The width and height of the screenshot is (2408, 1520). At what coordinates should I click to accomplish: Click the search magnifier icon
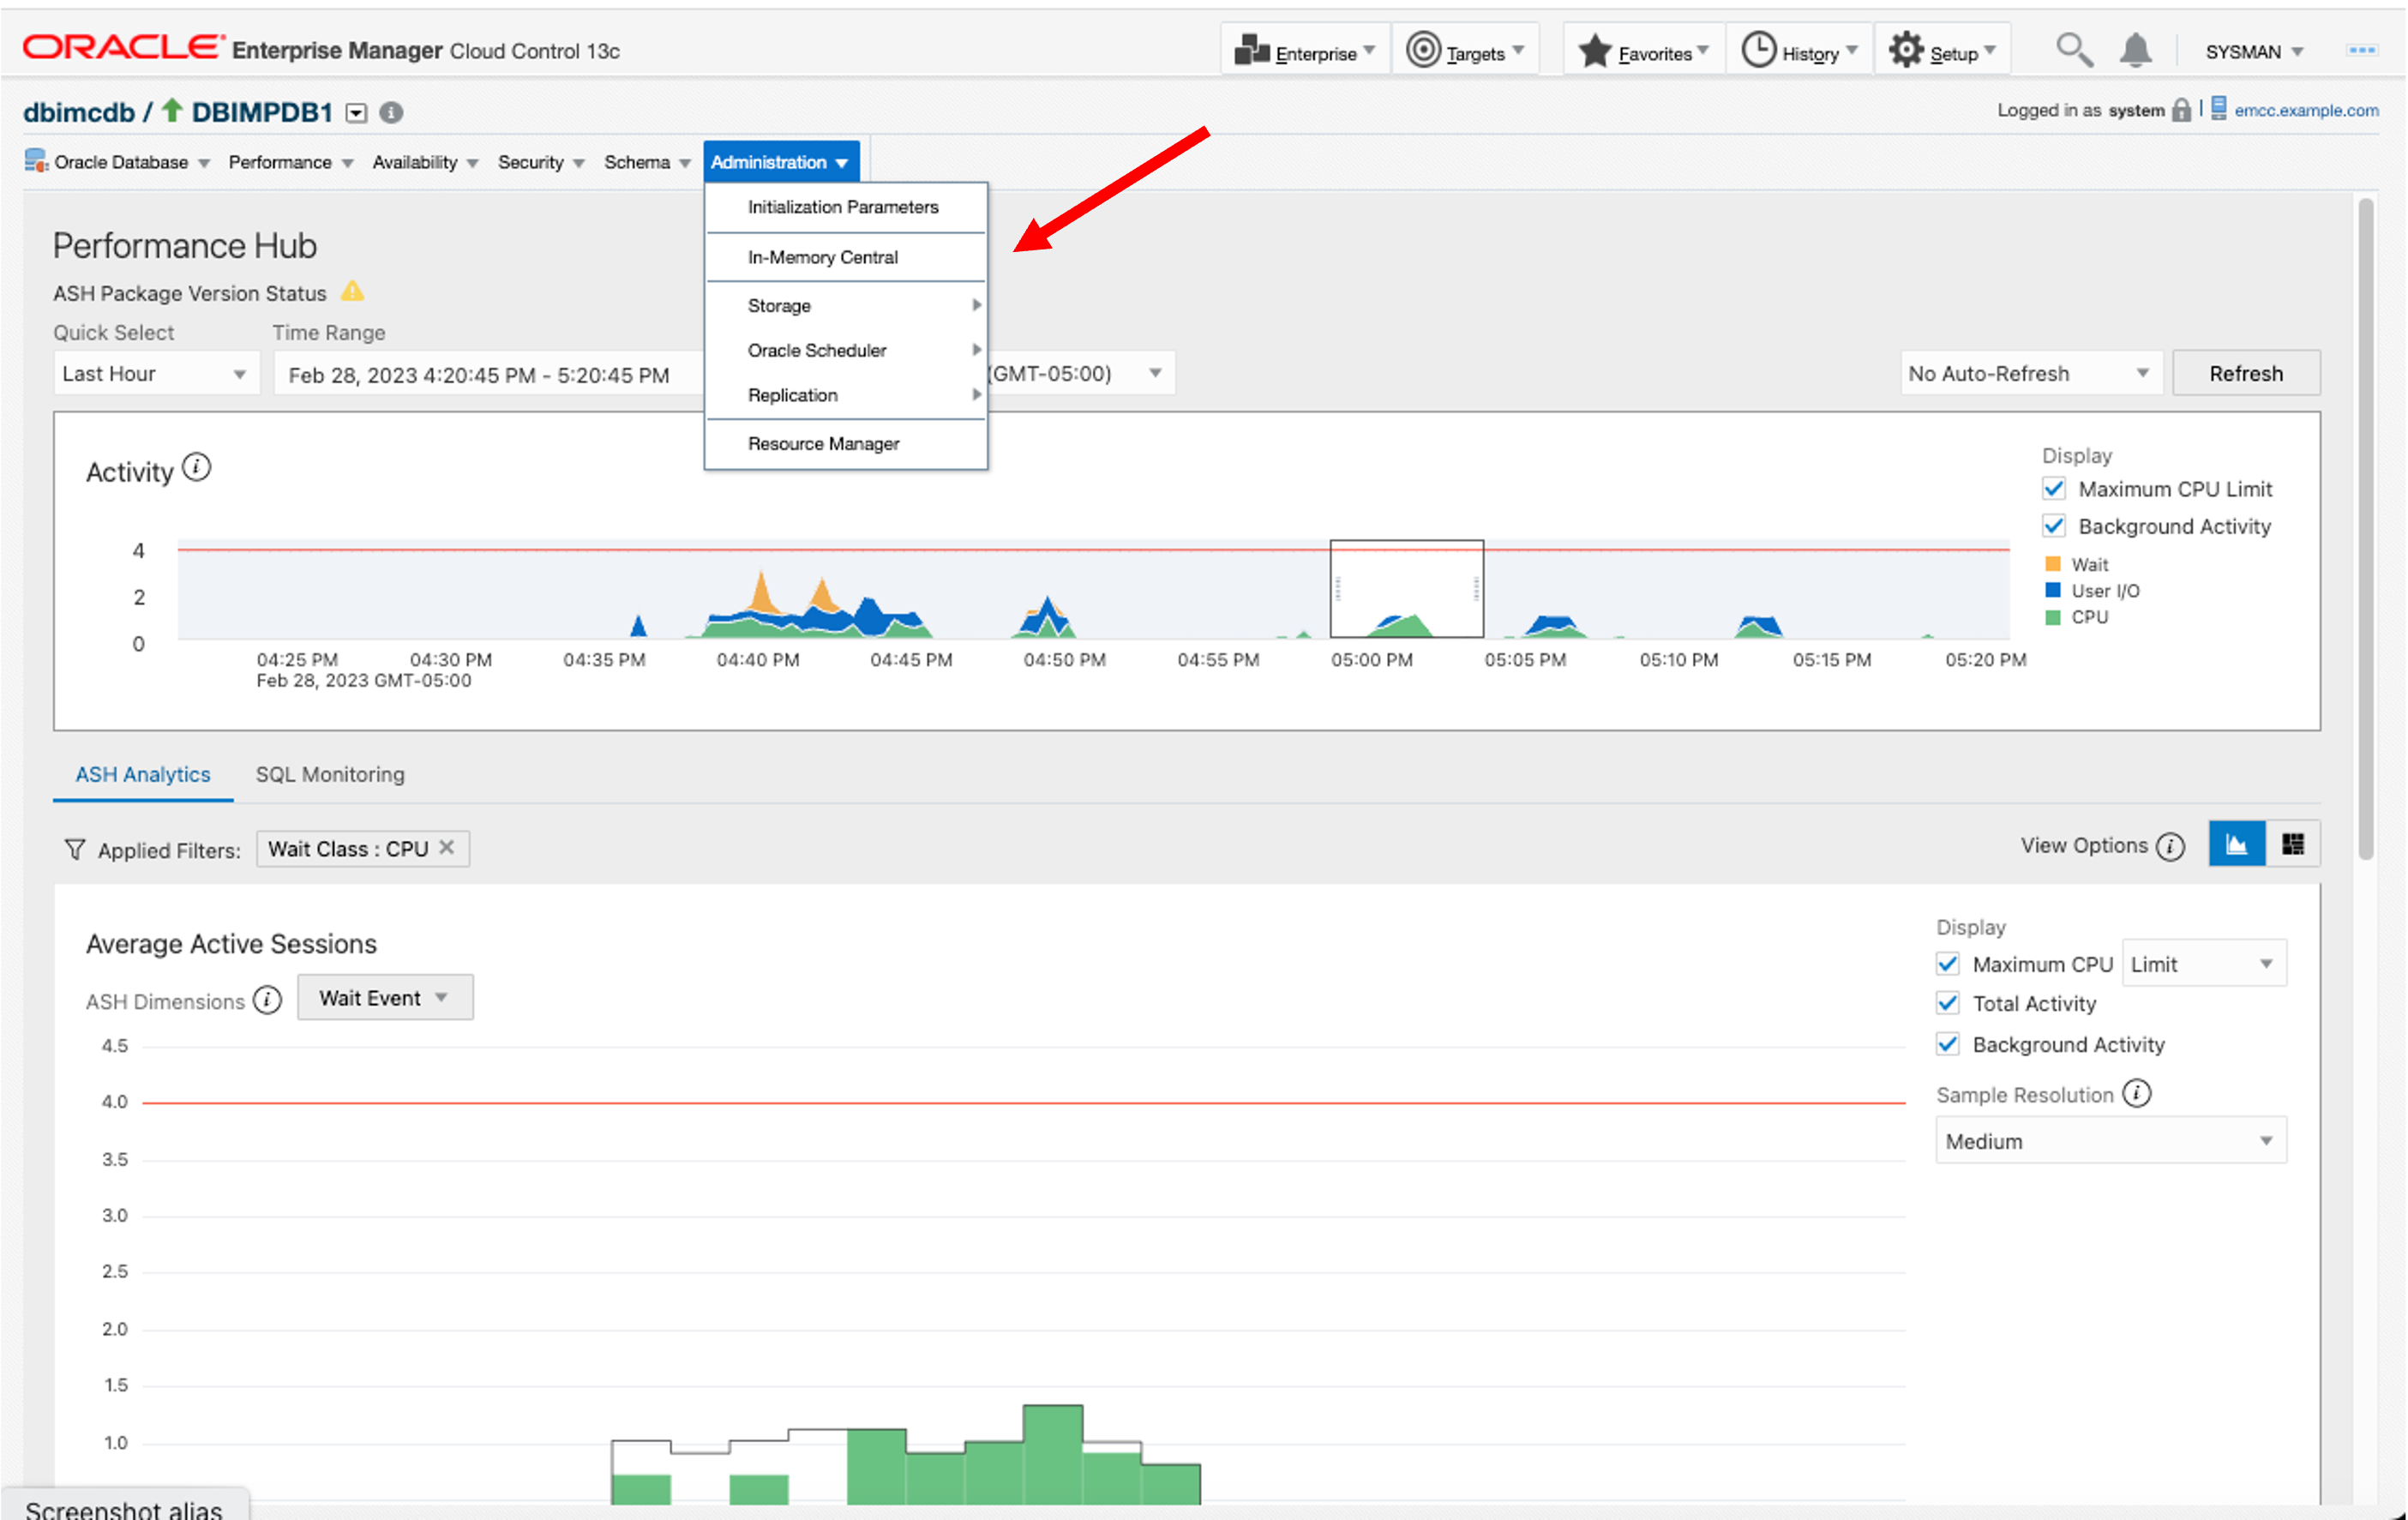2073,49
